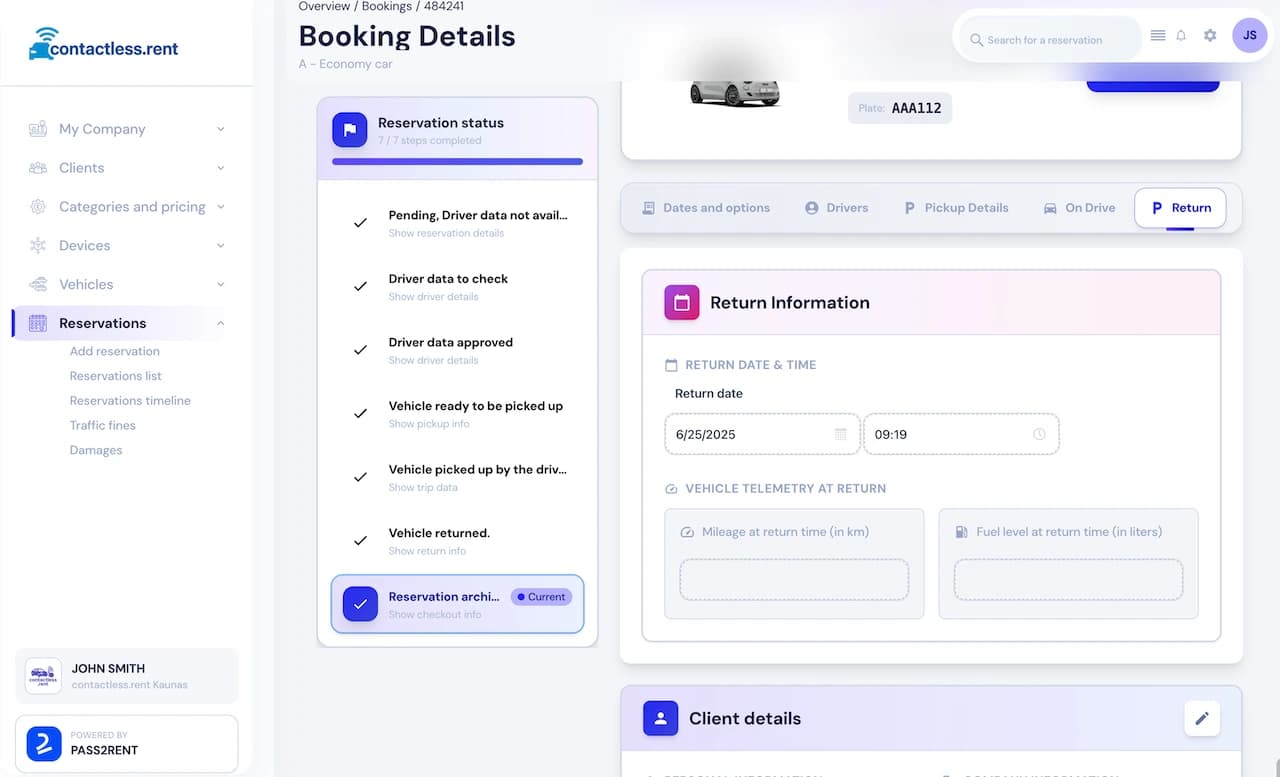The image size is (1280, 777).
Task: Open Reservations timeline link
Action: click(130, 401)
